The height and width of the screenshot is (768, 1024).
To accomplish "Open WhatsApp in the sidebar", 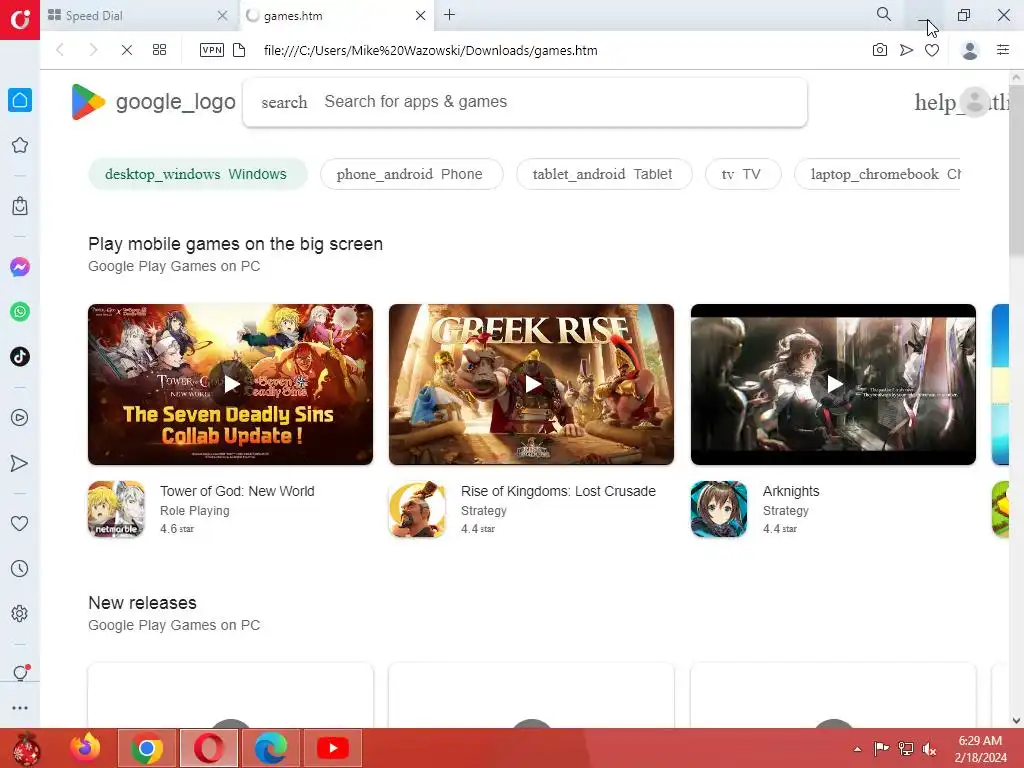I will tap(20, 312).
